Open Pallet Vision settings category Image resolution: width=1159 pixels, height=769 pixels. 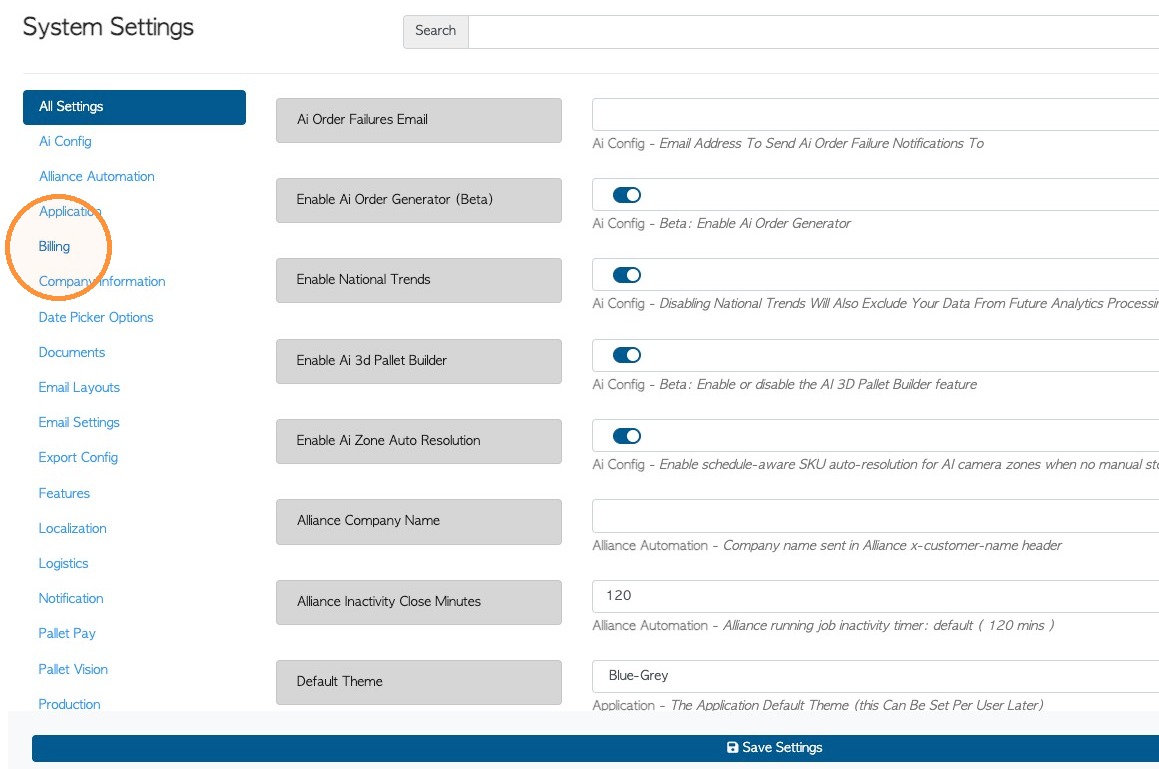click(x=73, y=669)
